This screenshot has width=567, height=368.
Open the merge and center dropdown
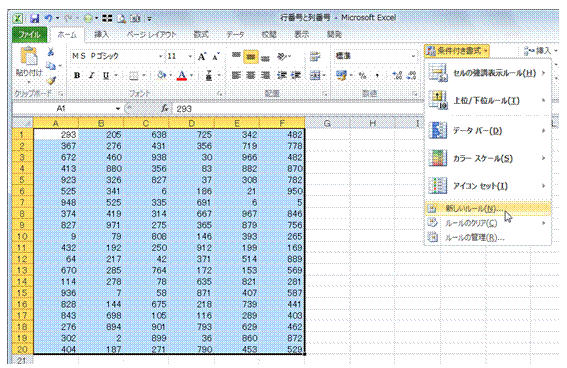324,76
